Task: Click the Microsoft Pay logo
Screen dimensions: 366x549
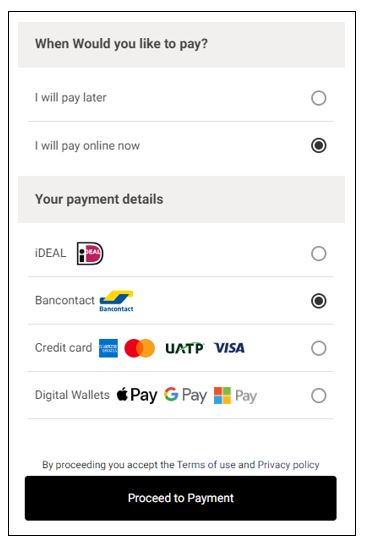Action: click(235, 396)
